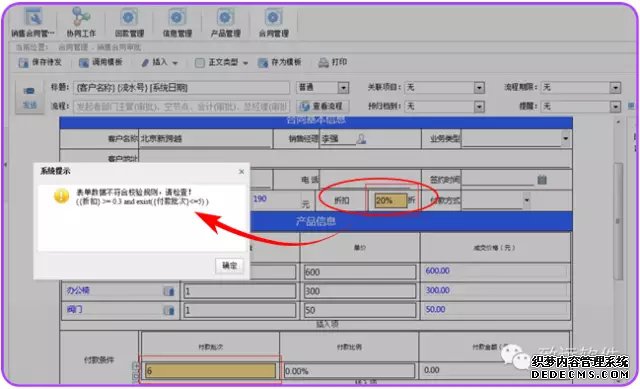Close the 系统提示 dialog with X
Image resolution: width=640 pixels, height=389 pixels.
pyautogui.click(x=241, y=171)
